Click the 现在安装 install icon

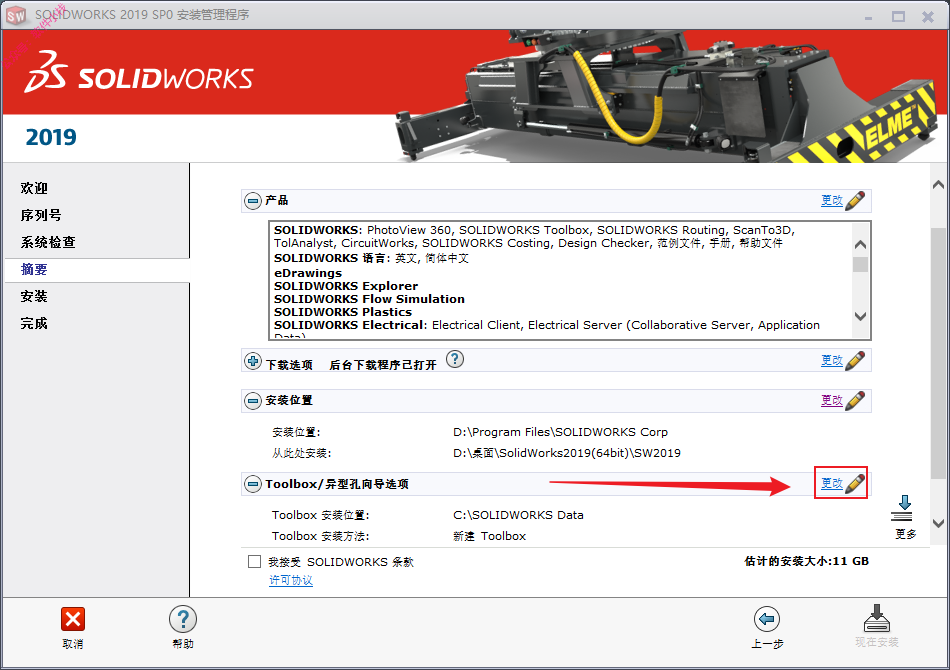(x=877, y=618)
